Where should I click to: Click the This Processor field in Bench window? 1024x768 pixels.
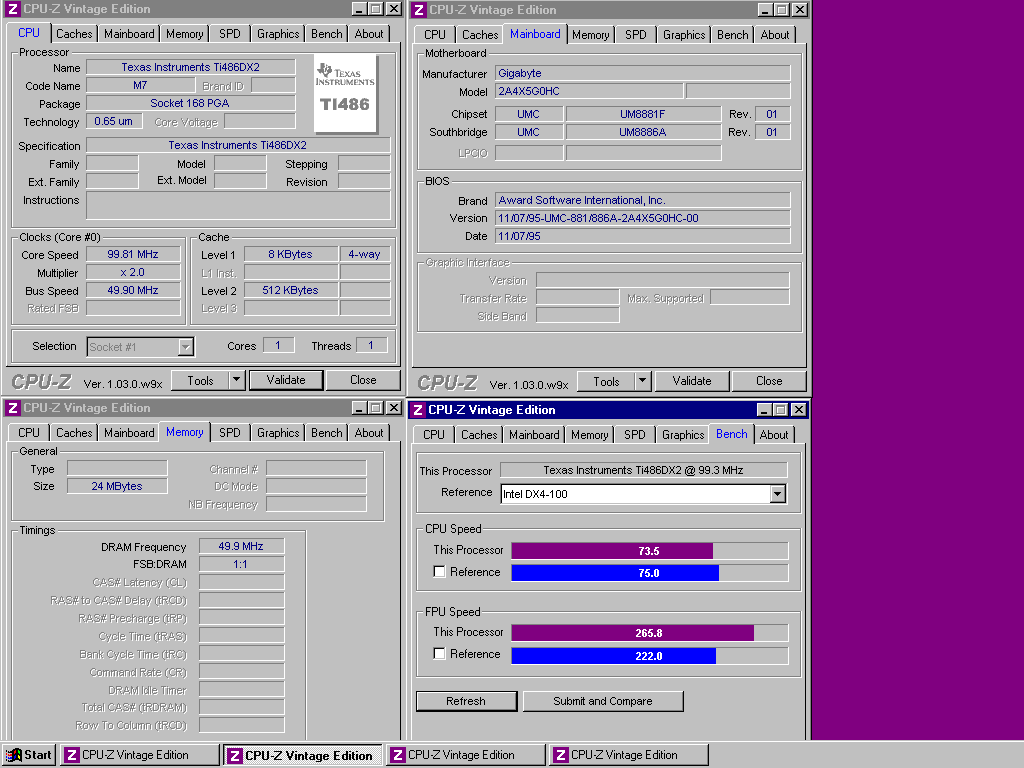[643, 470]
